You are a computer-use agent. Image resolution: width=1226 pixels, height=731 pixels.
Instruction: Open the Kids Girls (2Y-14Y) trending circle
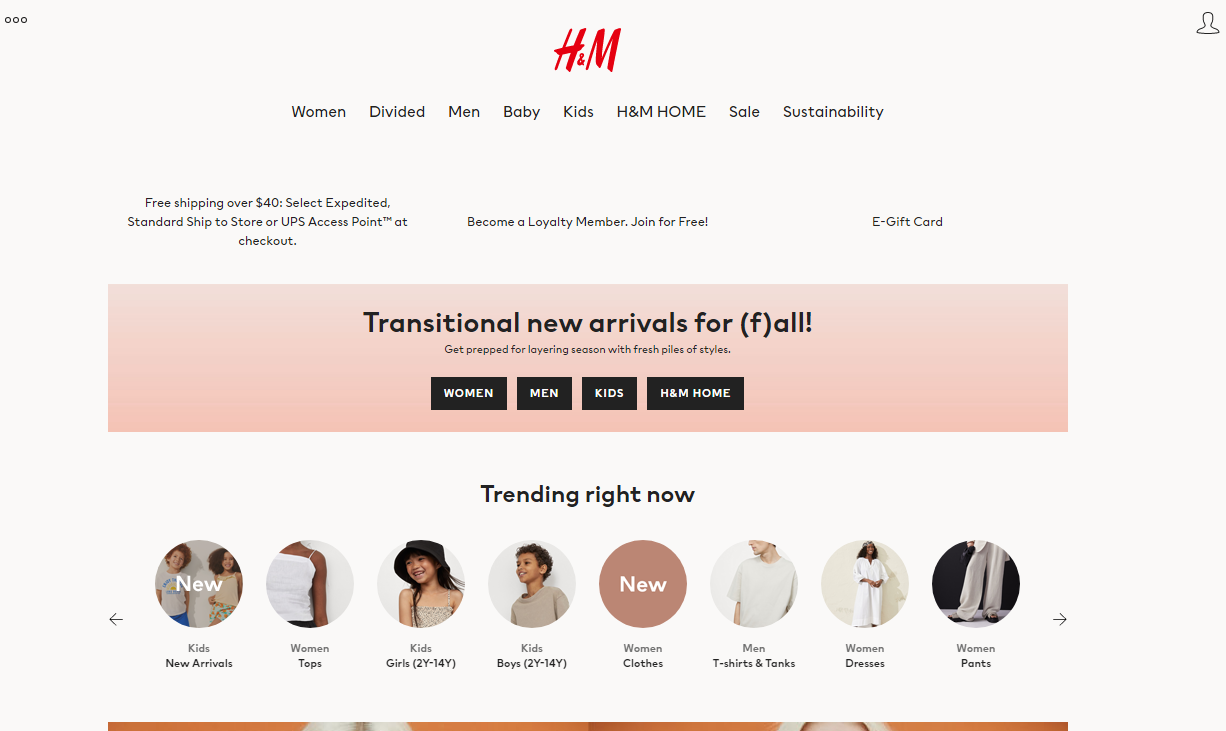421,584
